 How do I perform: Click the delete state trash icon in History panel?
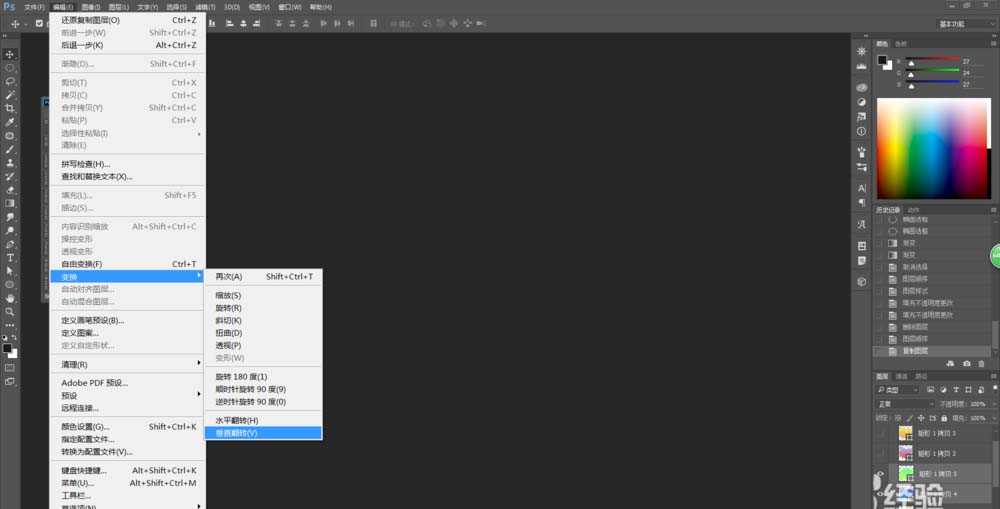[982, 363]
